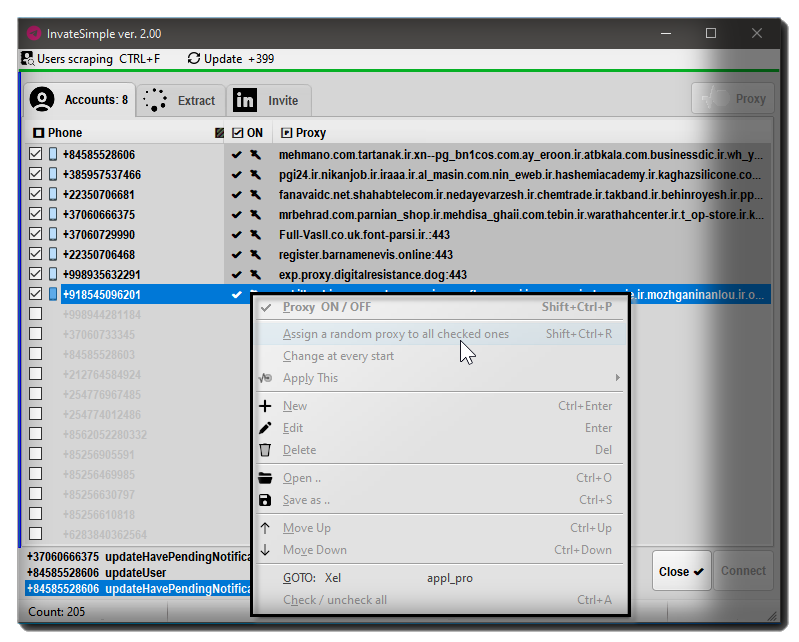Uncheck the +918545096201 account checkbox
The width and height of the screenshot is (799, 642).
(x=35, y=293)
